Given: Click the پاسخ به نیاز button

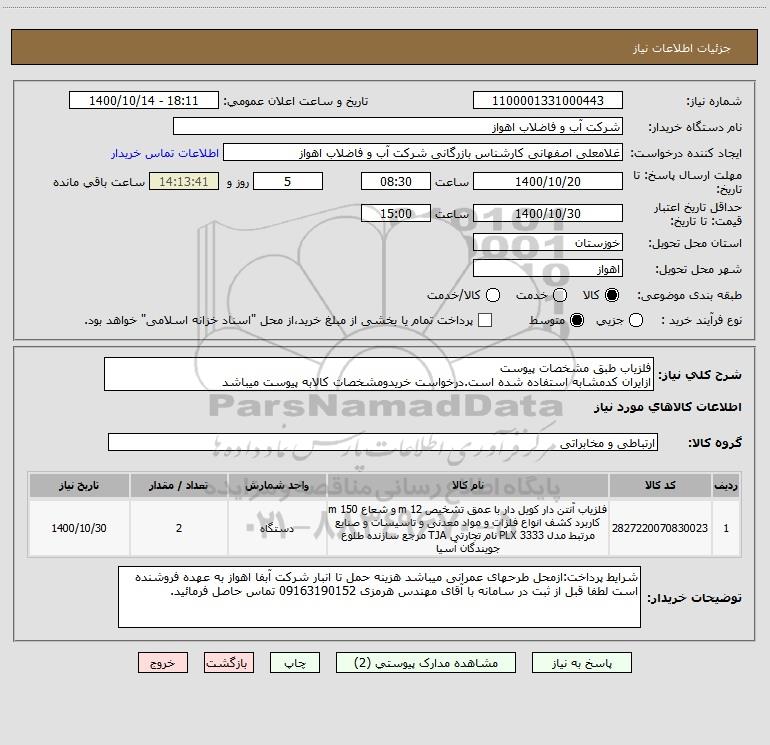Looking at the screenshot, I should 581,662.
